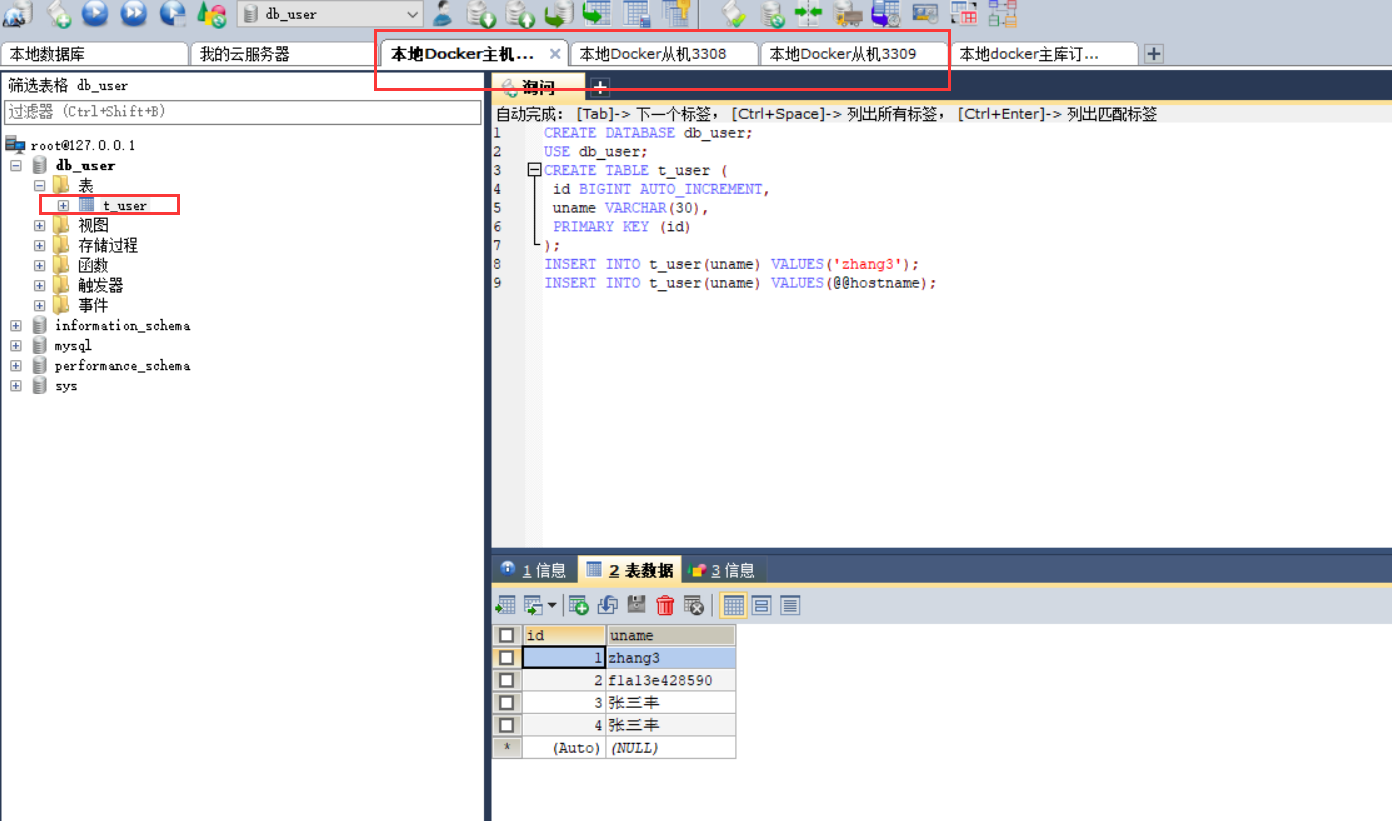Switch to form view mode icon

(762, 605)
